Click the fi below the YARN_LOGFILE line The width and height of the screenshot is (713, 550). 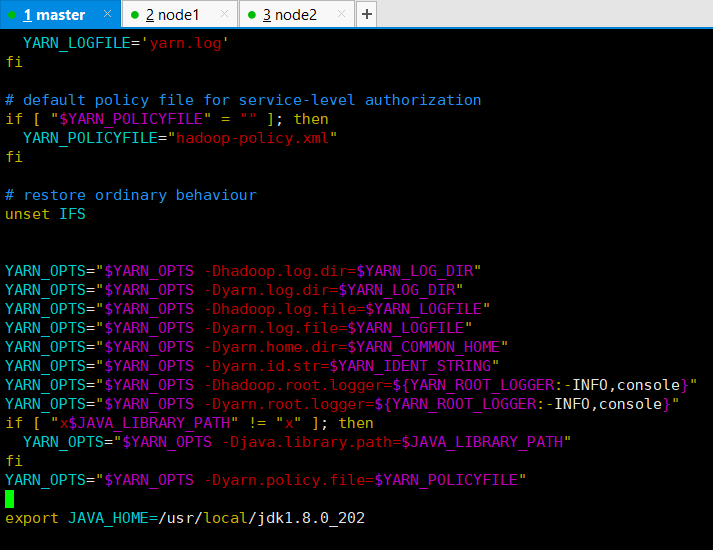click(14, 62)
